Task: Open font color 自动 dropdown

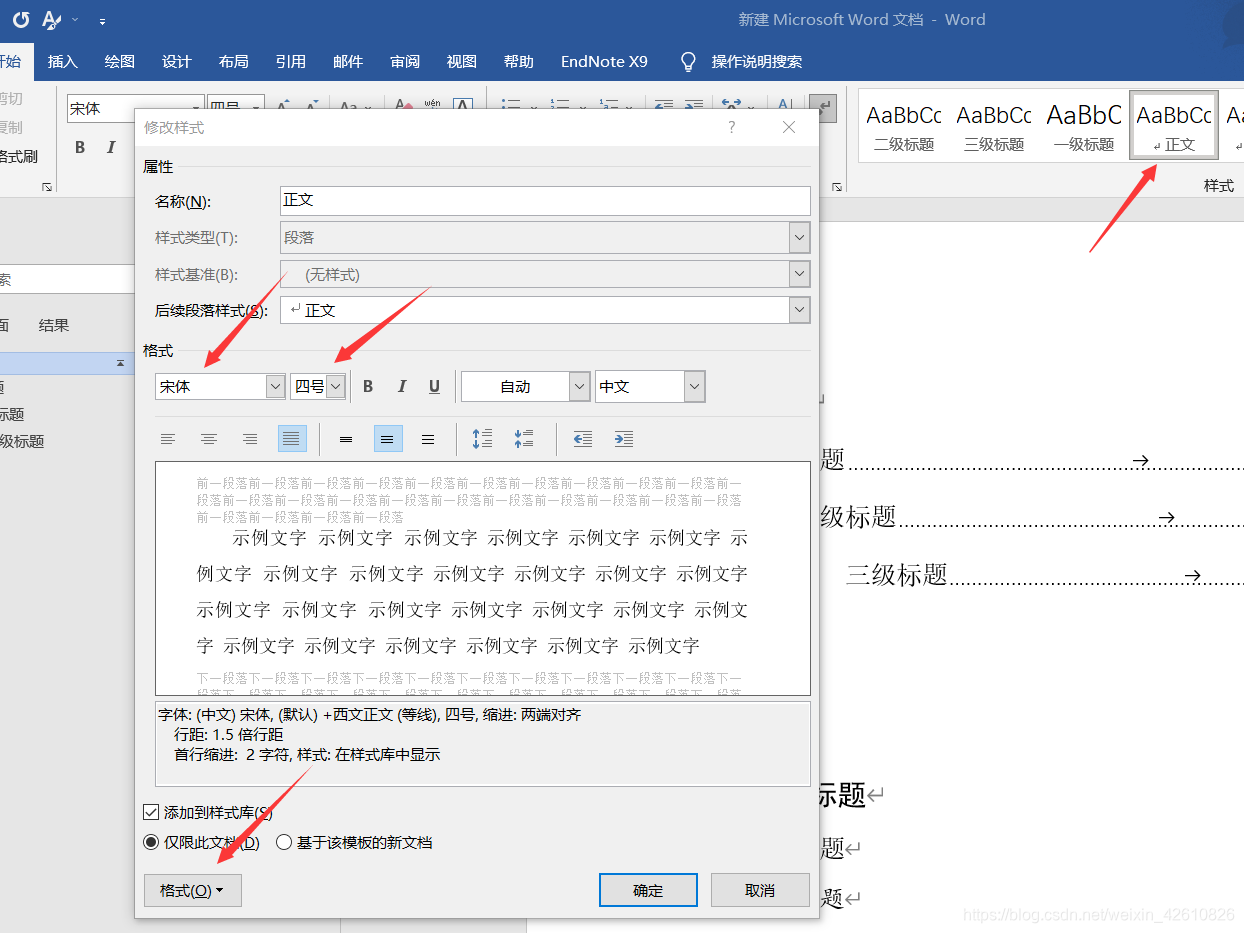Action: [579, 386]
